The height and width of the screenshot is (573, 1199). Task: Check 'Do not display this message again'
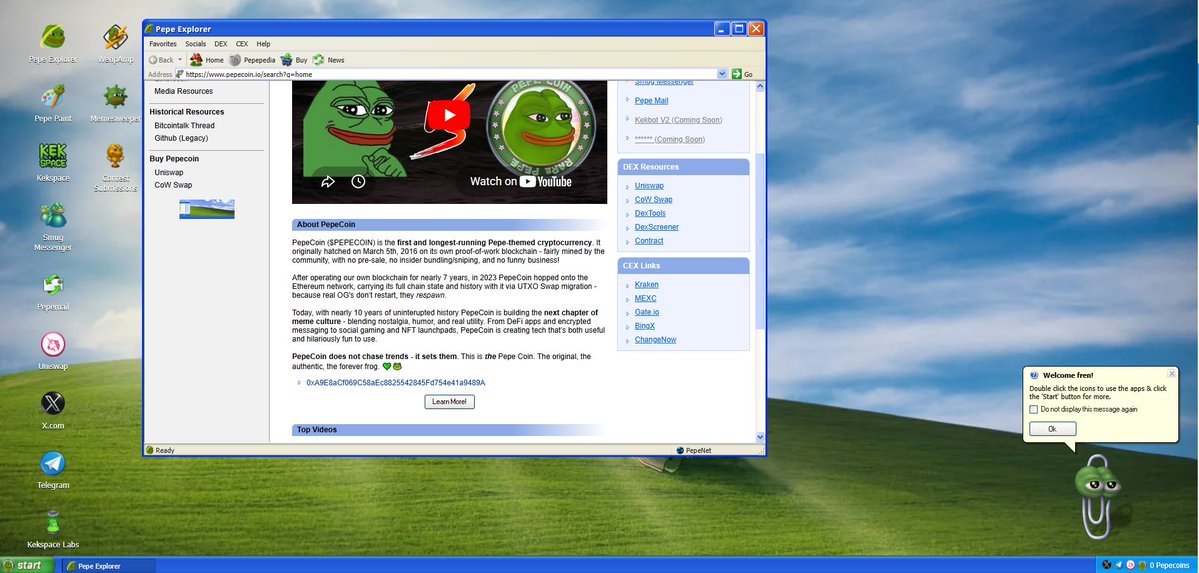click(x=1034, y=409)
